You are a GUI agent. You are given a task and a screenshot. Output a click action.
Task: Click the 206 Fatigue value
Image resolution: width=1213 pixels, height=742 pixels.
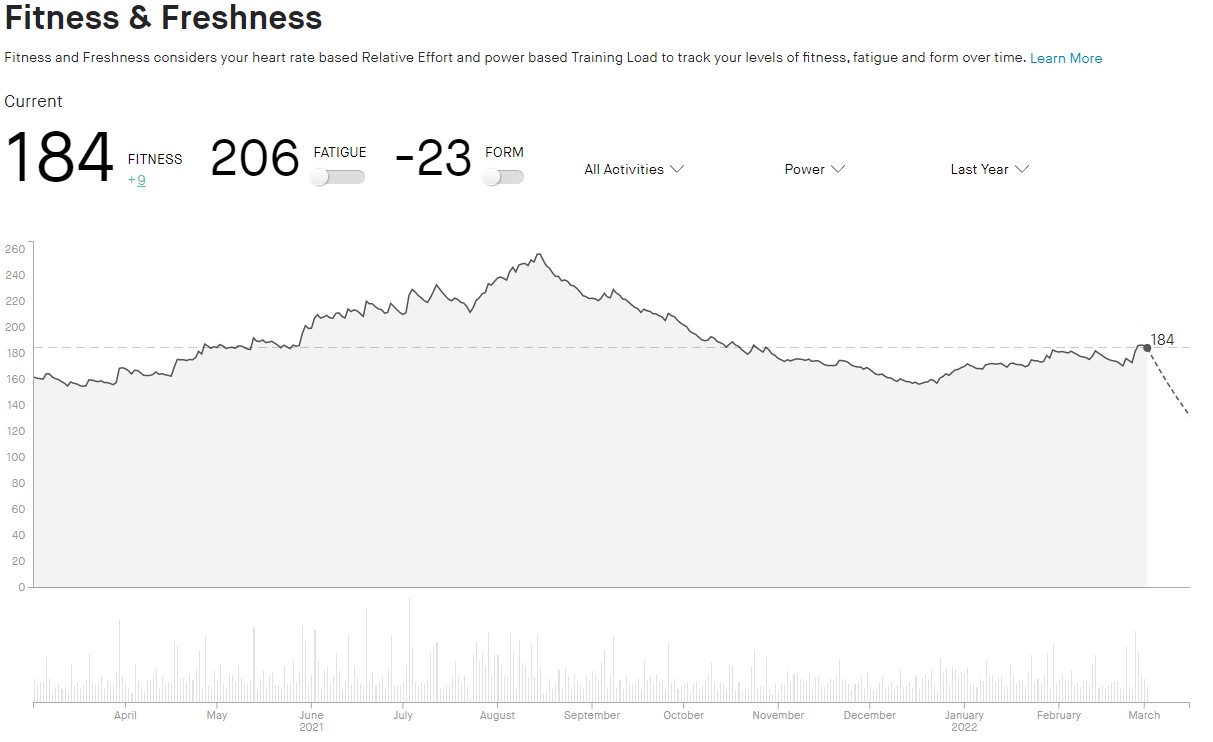pyautogui.click(x=255, y=159)
